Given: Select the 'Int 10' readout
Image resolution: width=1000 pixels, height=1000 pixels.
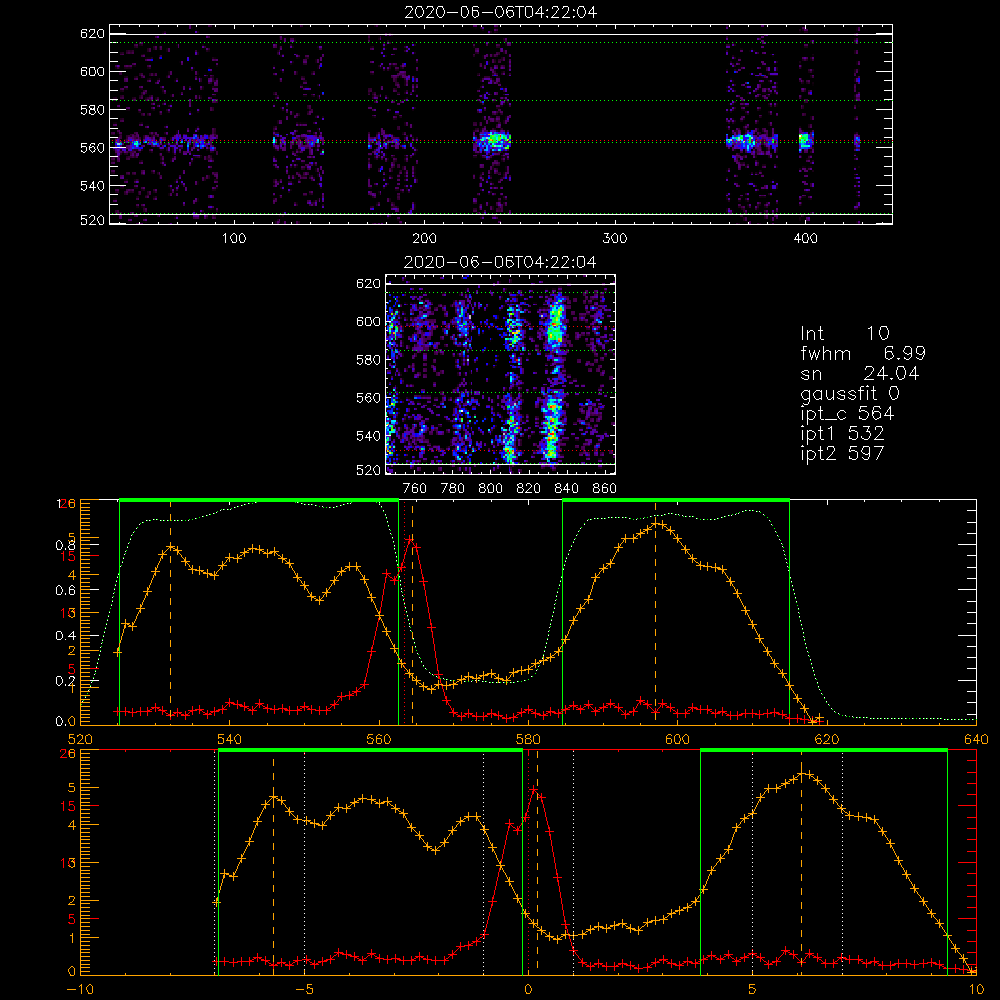Looking at the screenshot, I should 844,334.
